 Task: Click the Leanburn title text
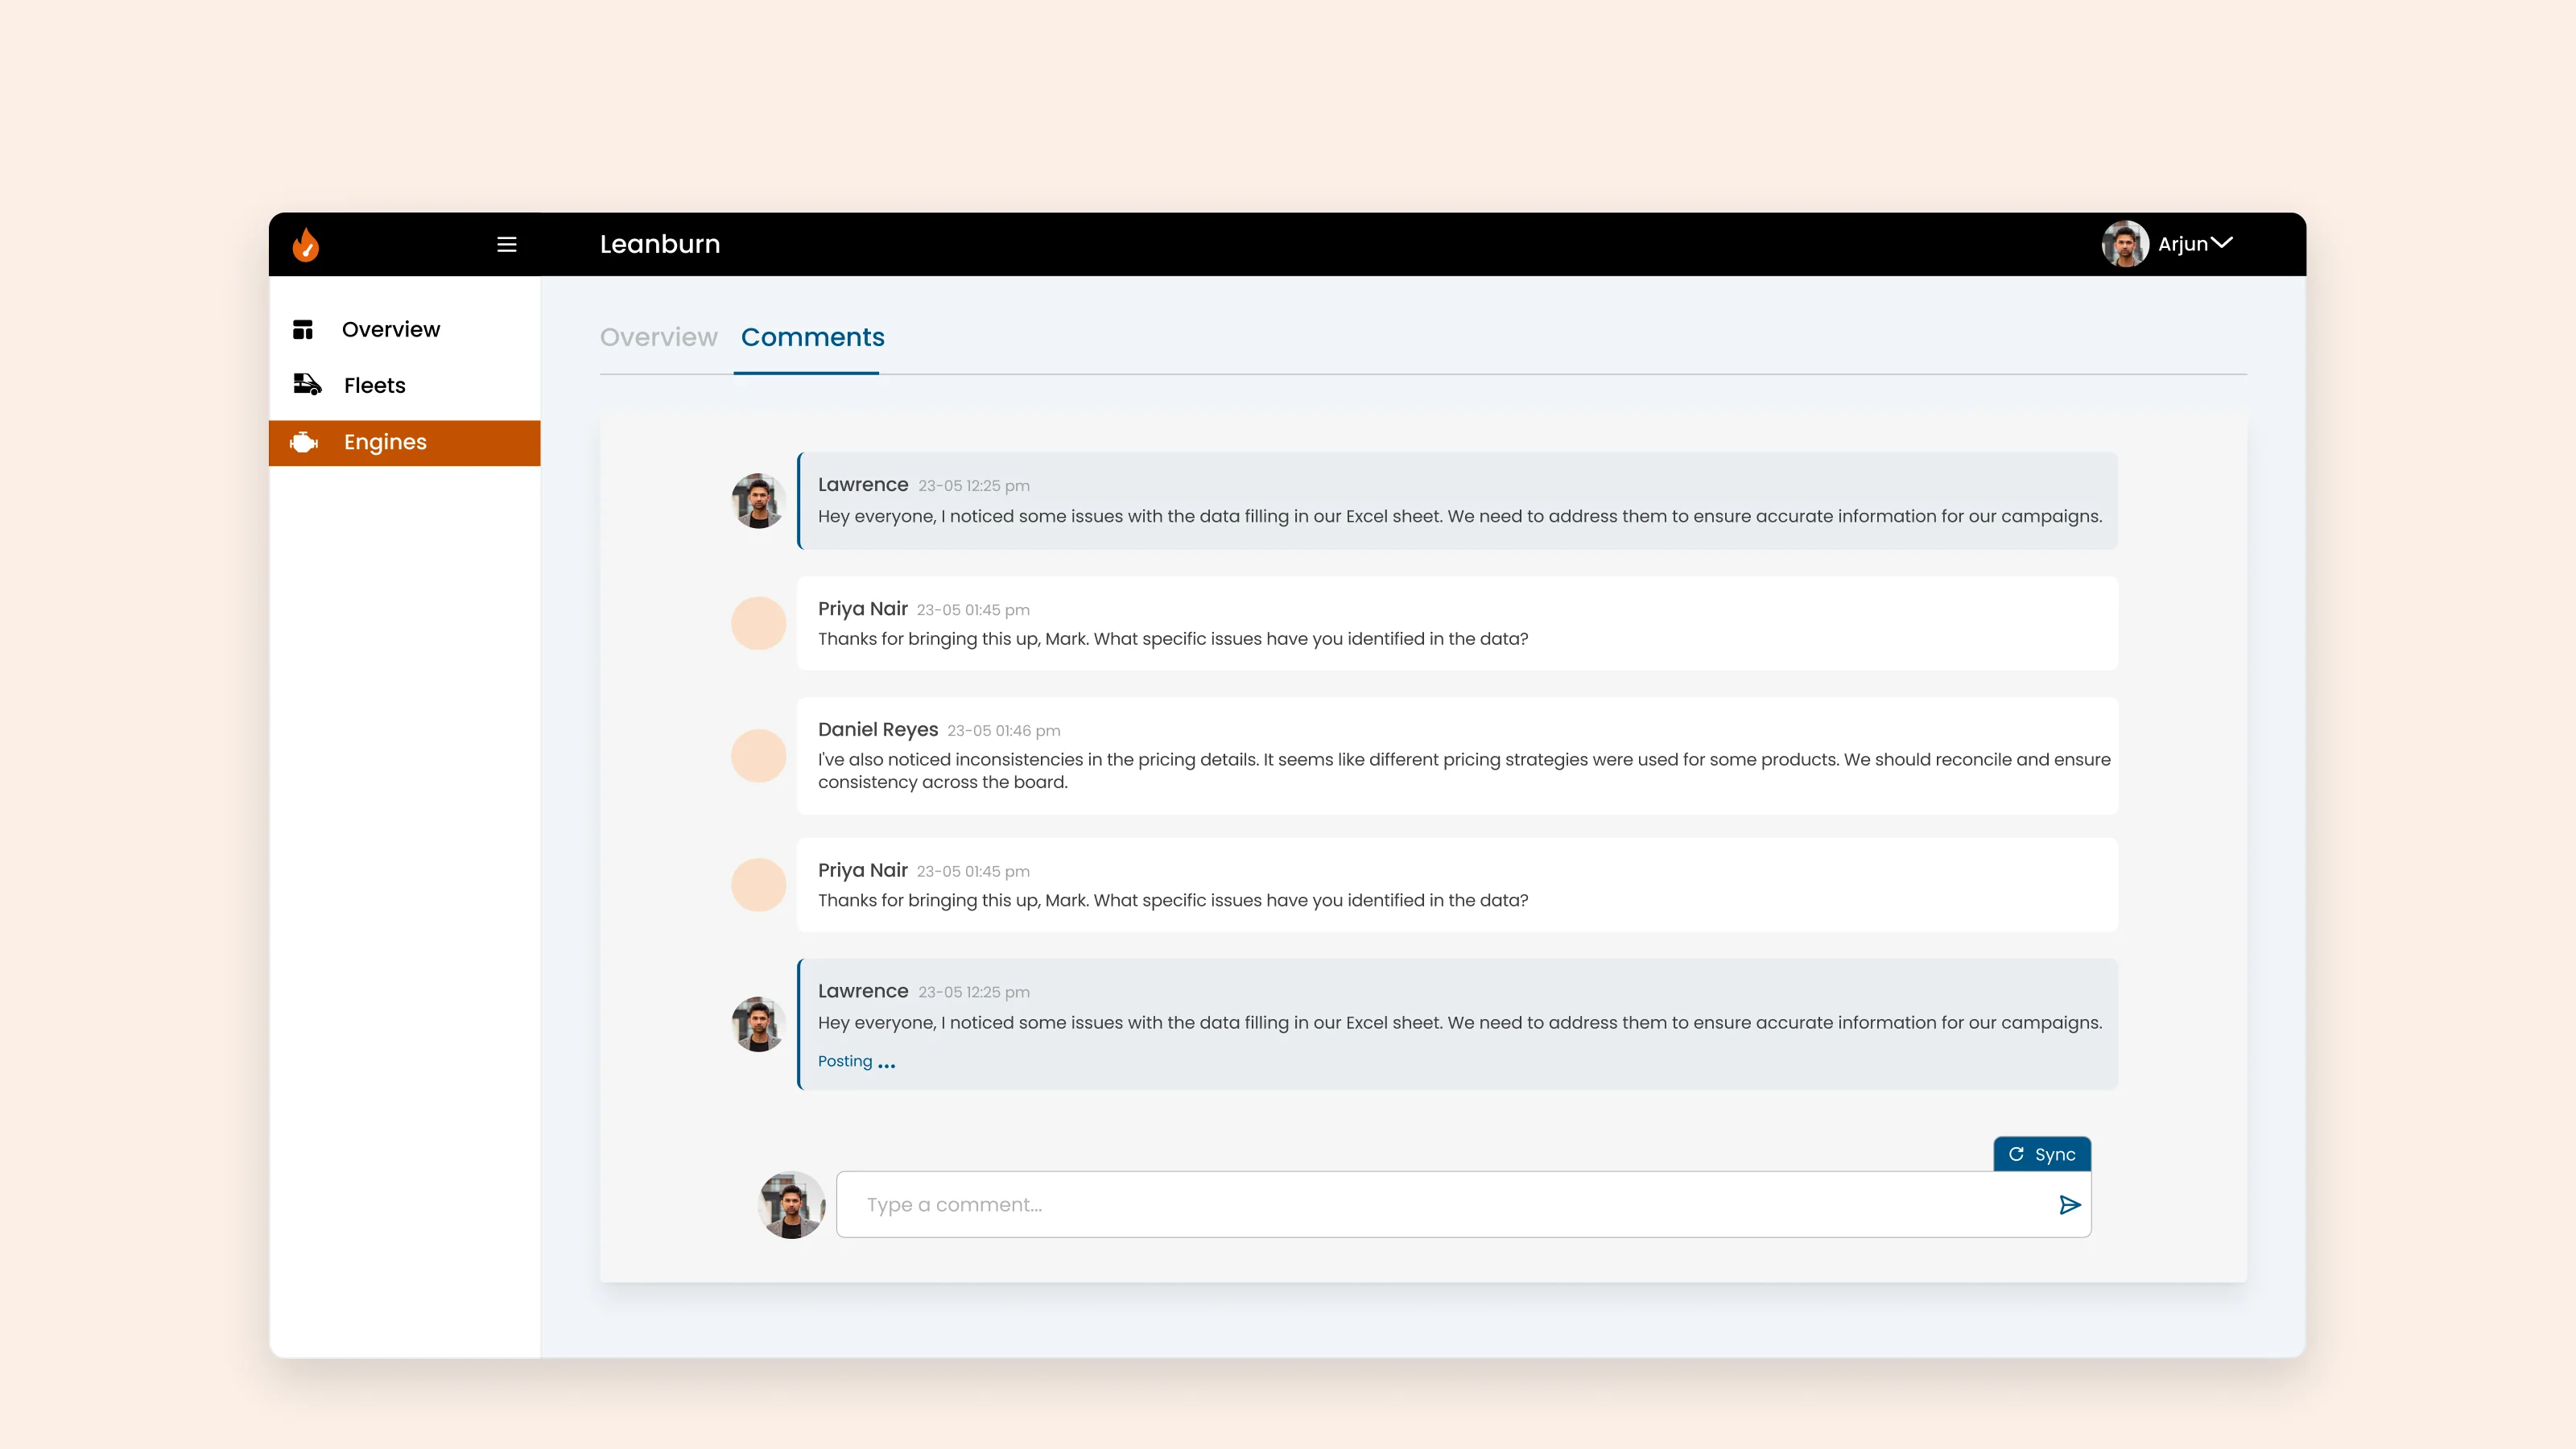(x=660, y=244)
